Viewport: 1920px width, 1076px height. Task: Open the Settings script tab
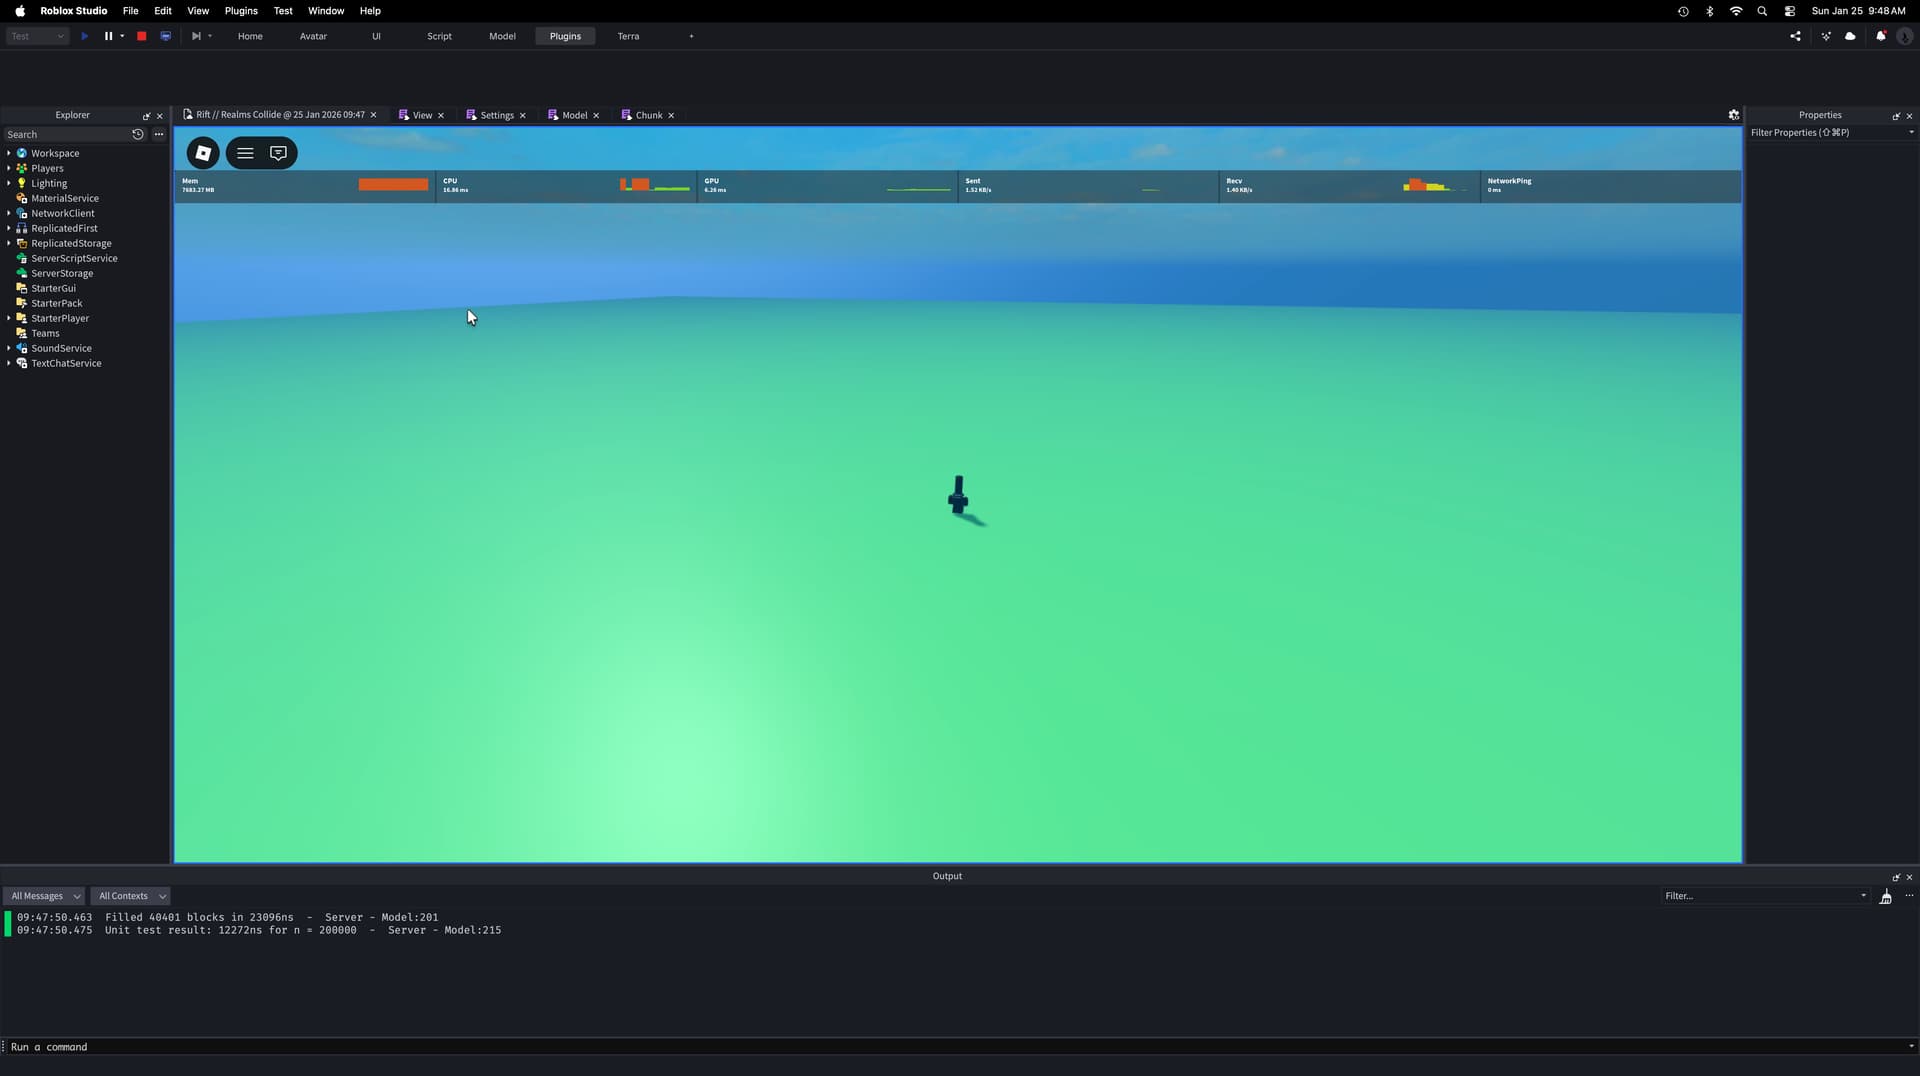(x=496, y=115)
